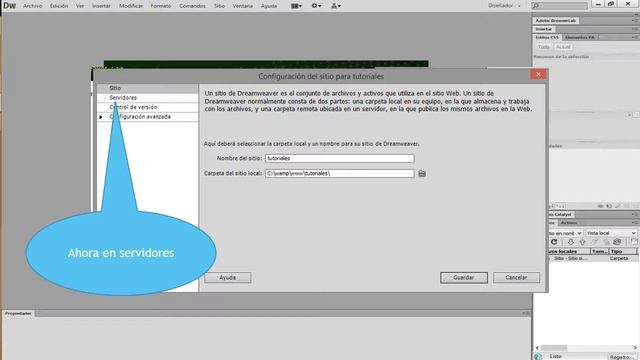Open the Vista local dropdown
Viewport: 640px width, 360px height.
tap(611, 233)
